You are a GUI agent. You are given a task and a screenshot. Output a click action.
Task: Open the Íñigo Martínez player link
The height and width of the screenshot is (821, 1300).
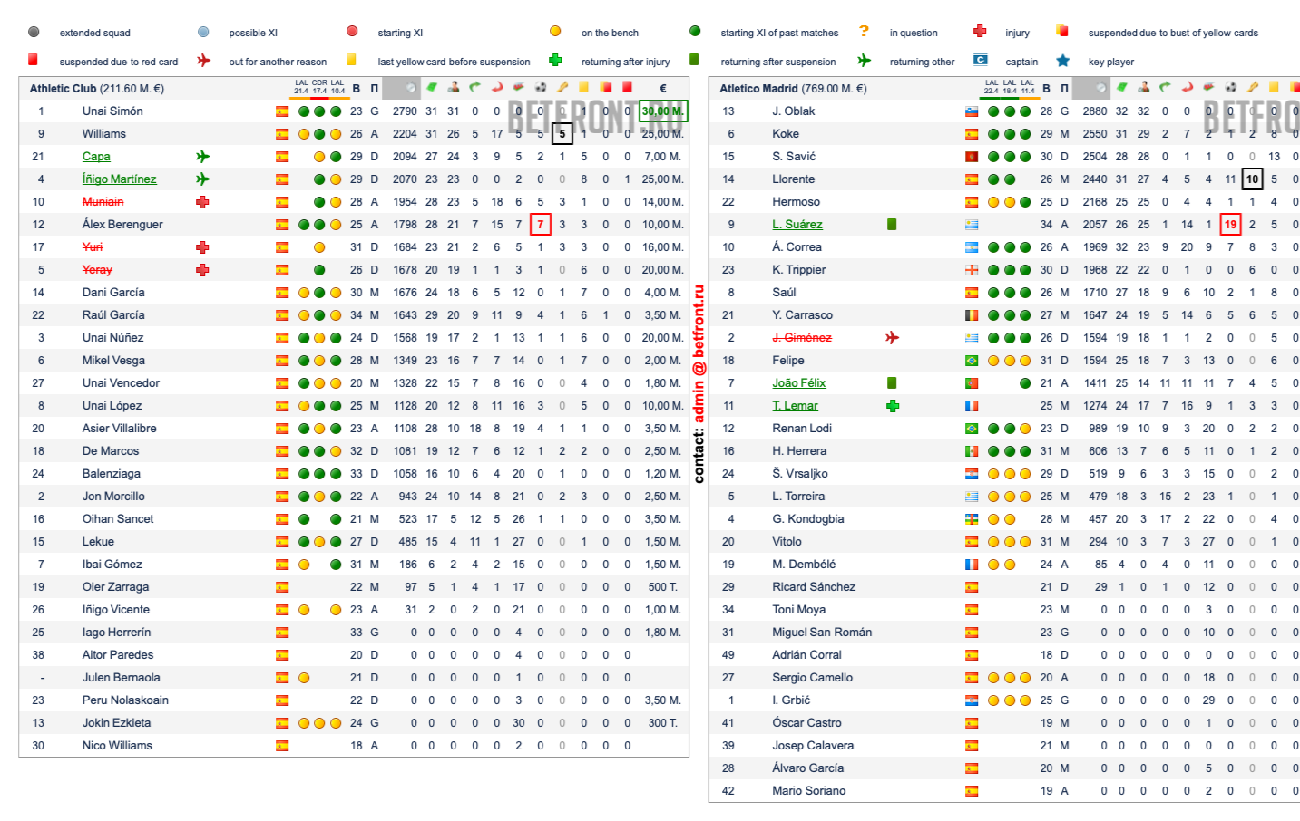pyautogui.click(x=119, y=179)
